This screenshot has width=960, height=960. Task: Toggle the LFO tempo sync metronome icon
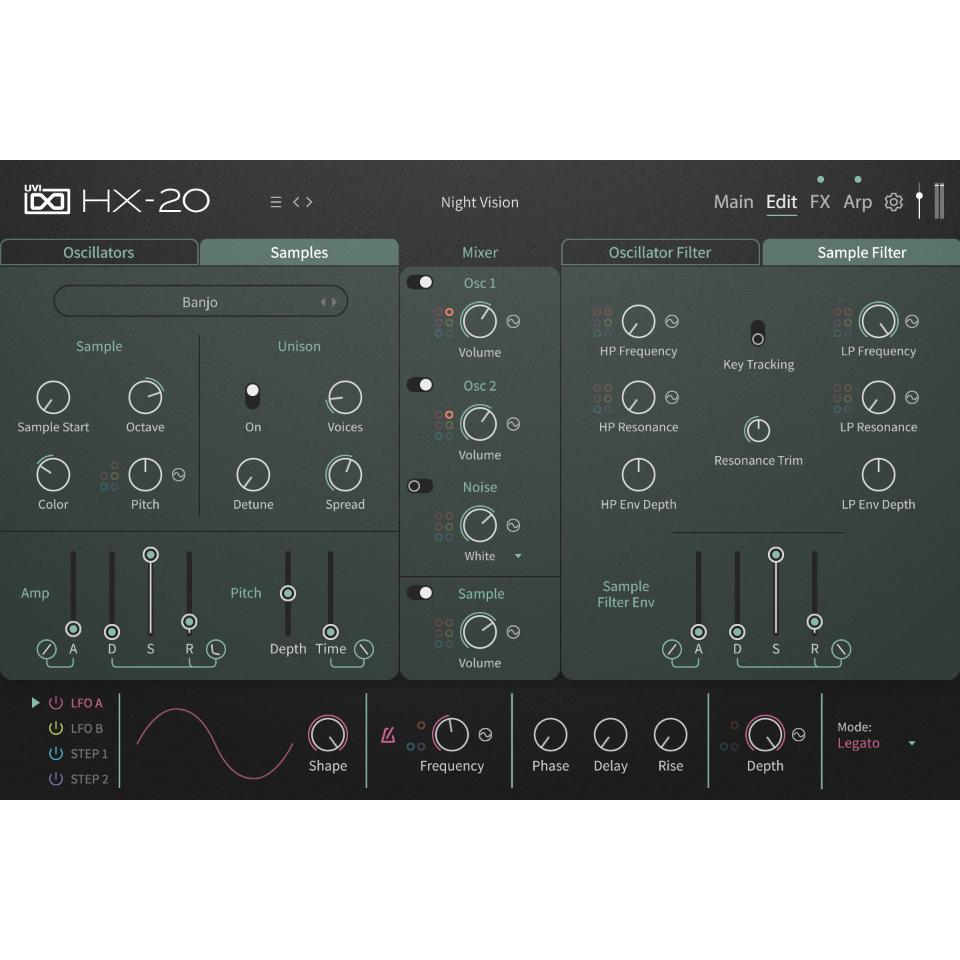pyautogui.click(x=388, y=735)
